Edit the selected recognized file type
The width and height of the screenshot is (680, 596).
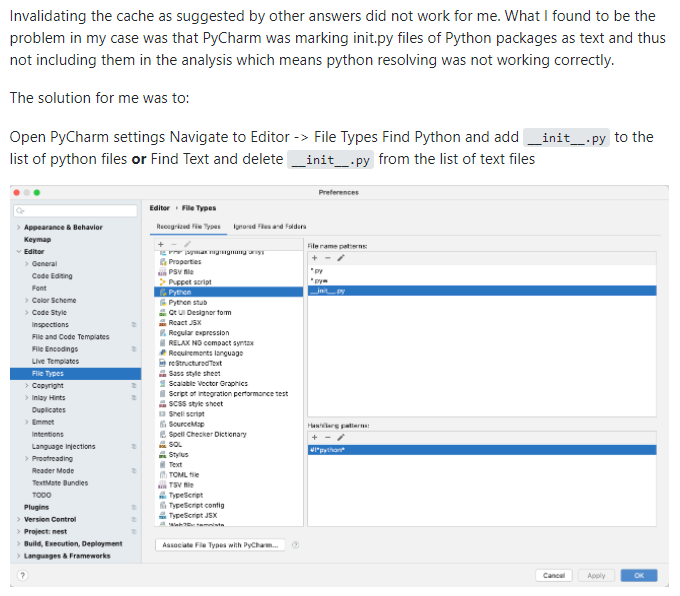pyautogui.click(x=187, y=244)
